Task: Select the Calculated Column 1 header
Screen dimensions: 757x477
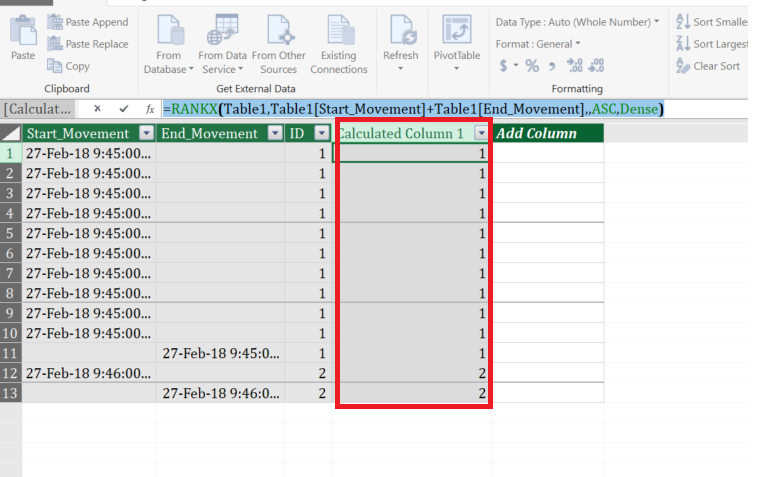Action: [x=401, y=133]
